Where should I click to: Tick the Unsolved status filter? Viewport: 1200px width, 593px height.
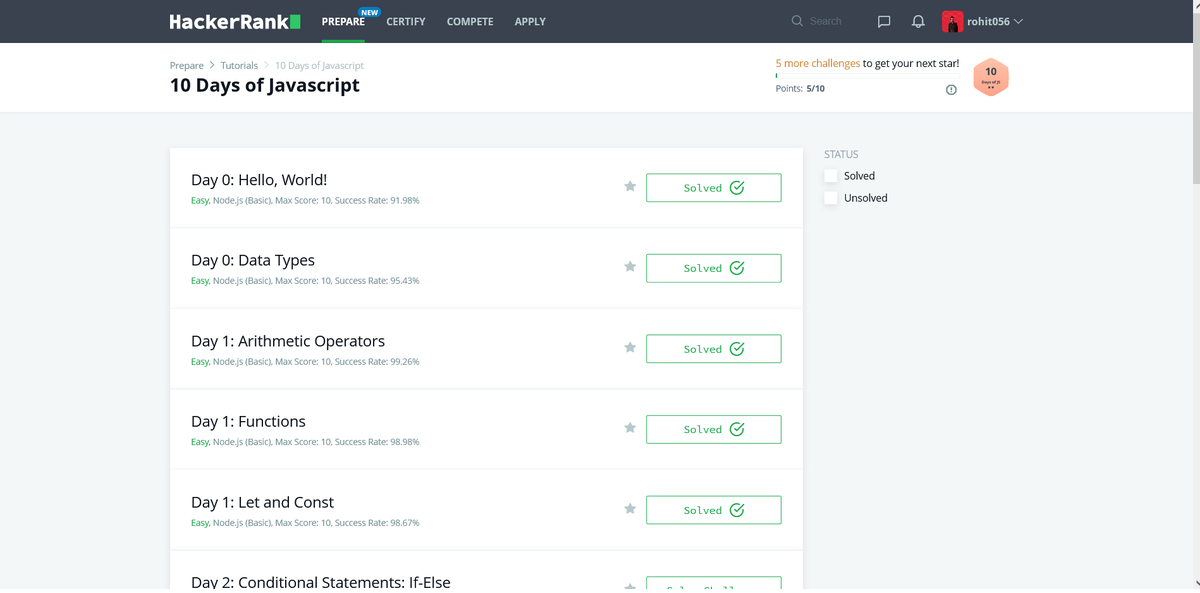pos(831,198)
